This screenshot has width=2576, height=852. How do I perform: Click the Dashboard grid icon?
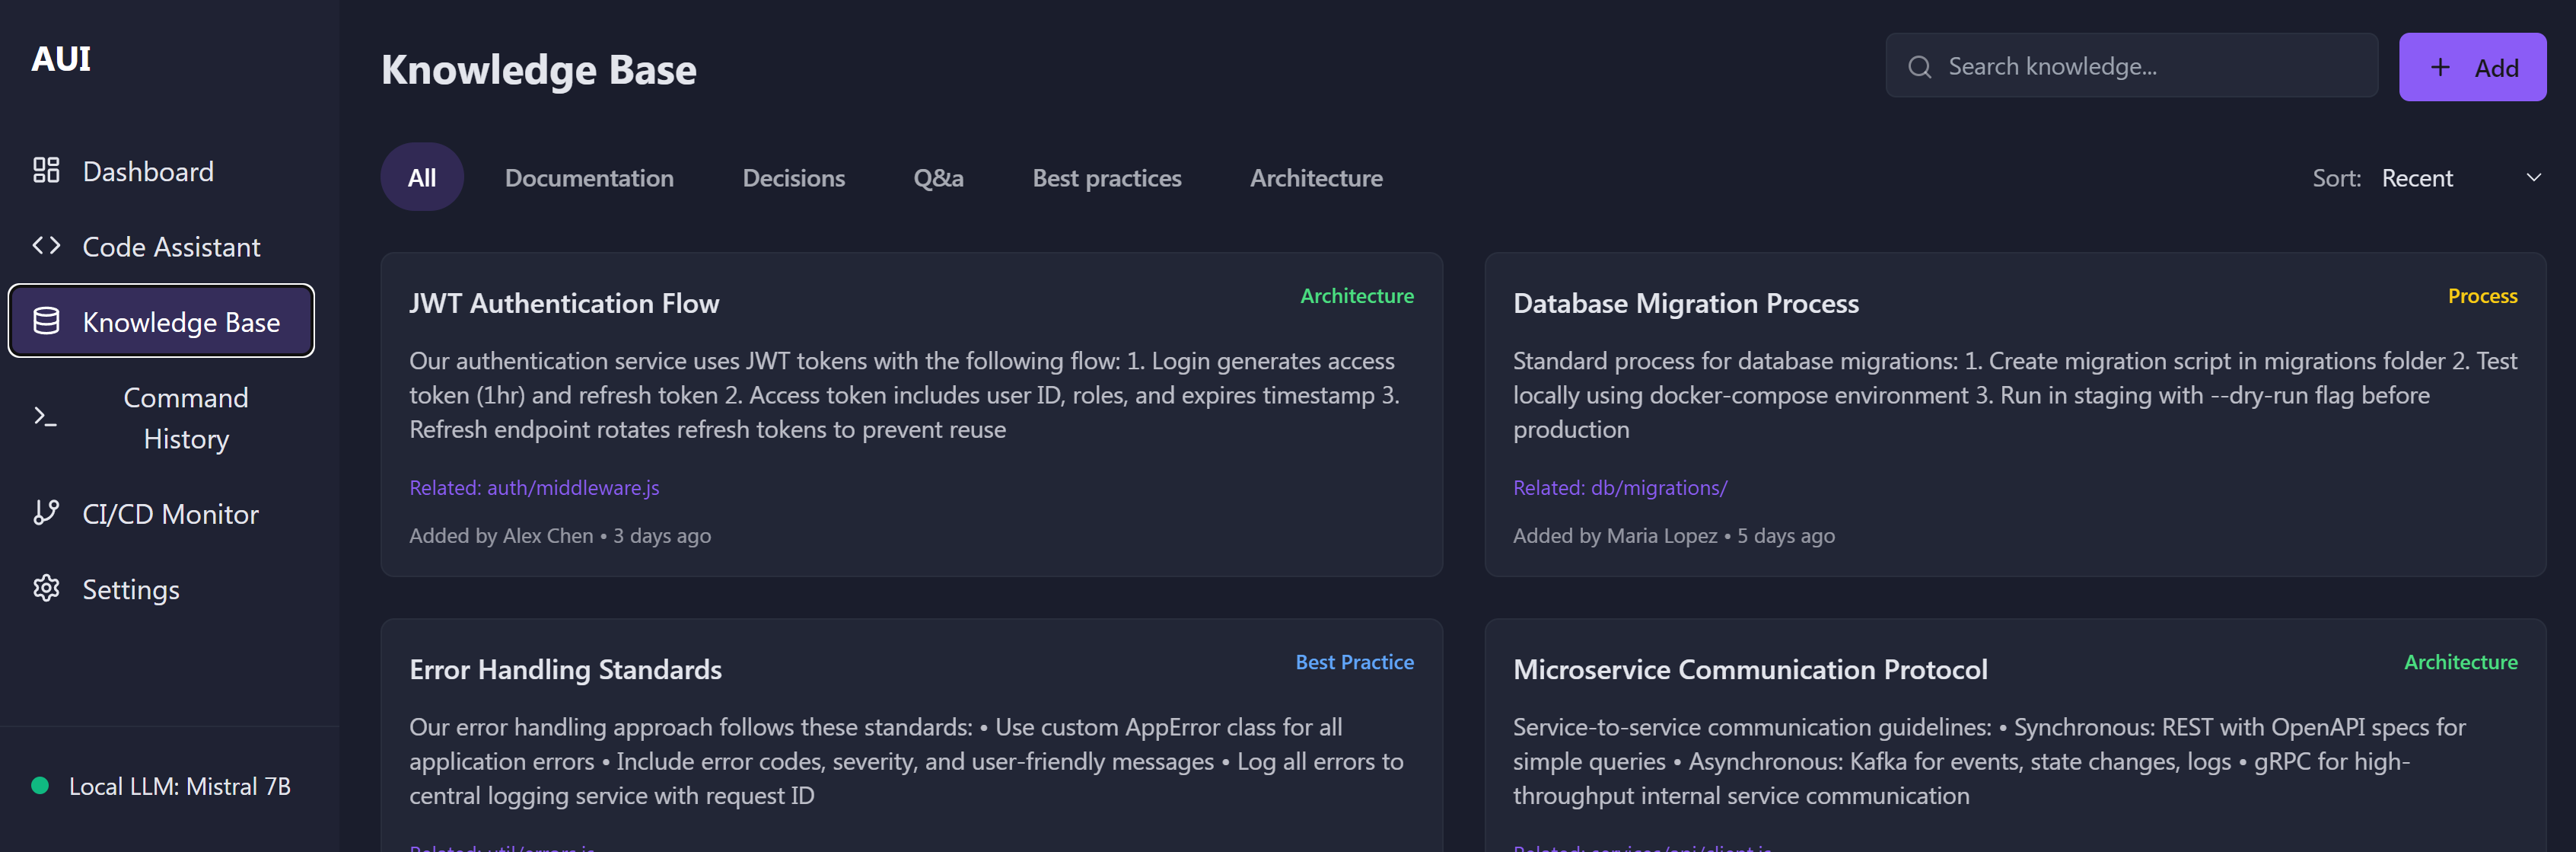(x=46, y=170)
